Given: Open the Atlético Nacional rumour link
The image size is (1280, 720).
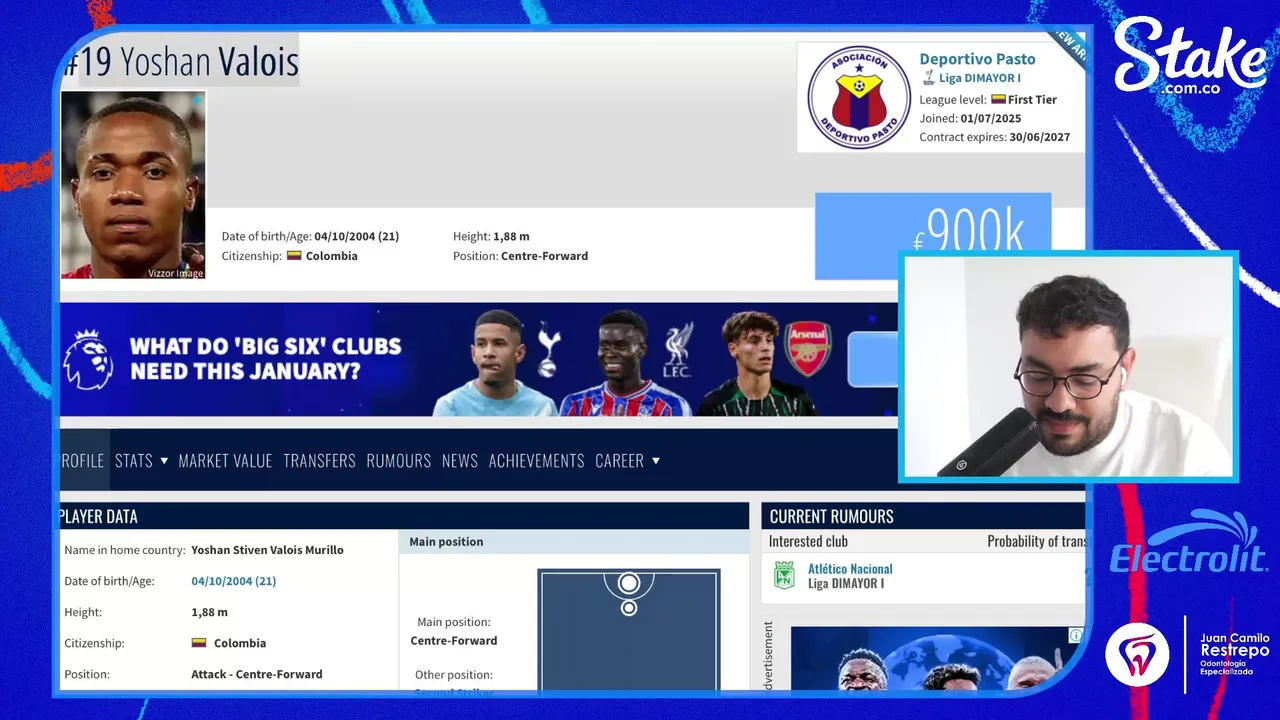Looking at the screenshot, I should 850,569.
